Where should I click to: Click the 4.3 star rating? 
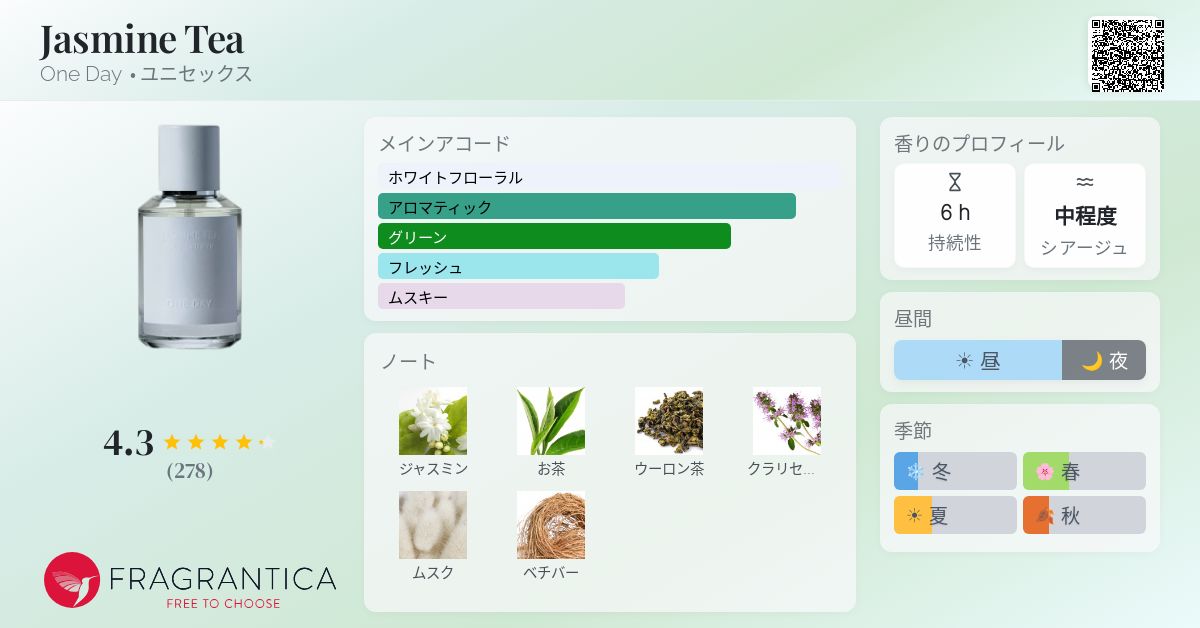tap(189, 442)
